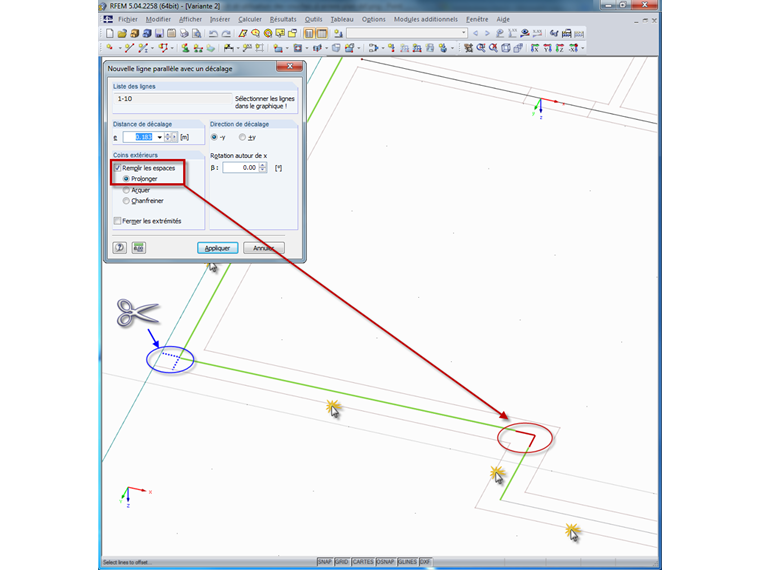760x570 pixels.
Task: Click the view in -X direction icon
Action: (x=573, y=48)
